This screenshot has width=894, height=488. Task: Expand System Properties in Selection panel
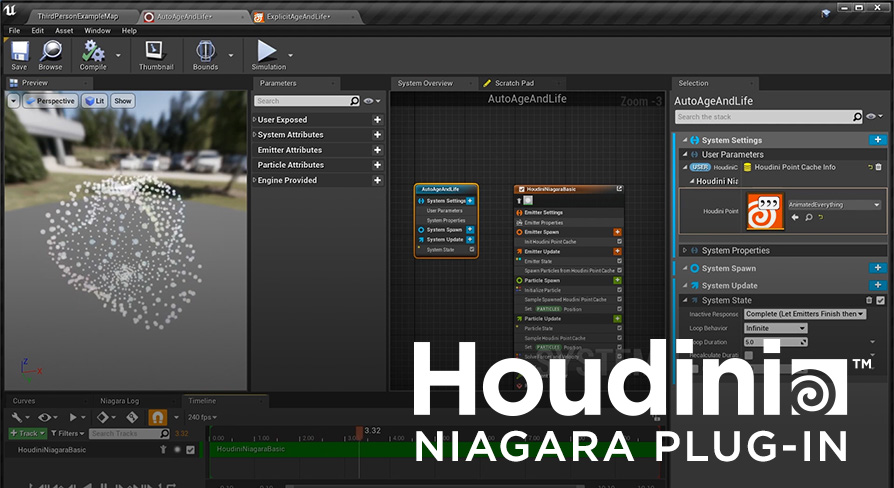(685, 250)
